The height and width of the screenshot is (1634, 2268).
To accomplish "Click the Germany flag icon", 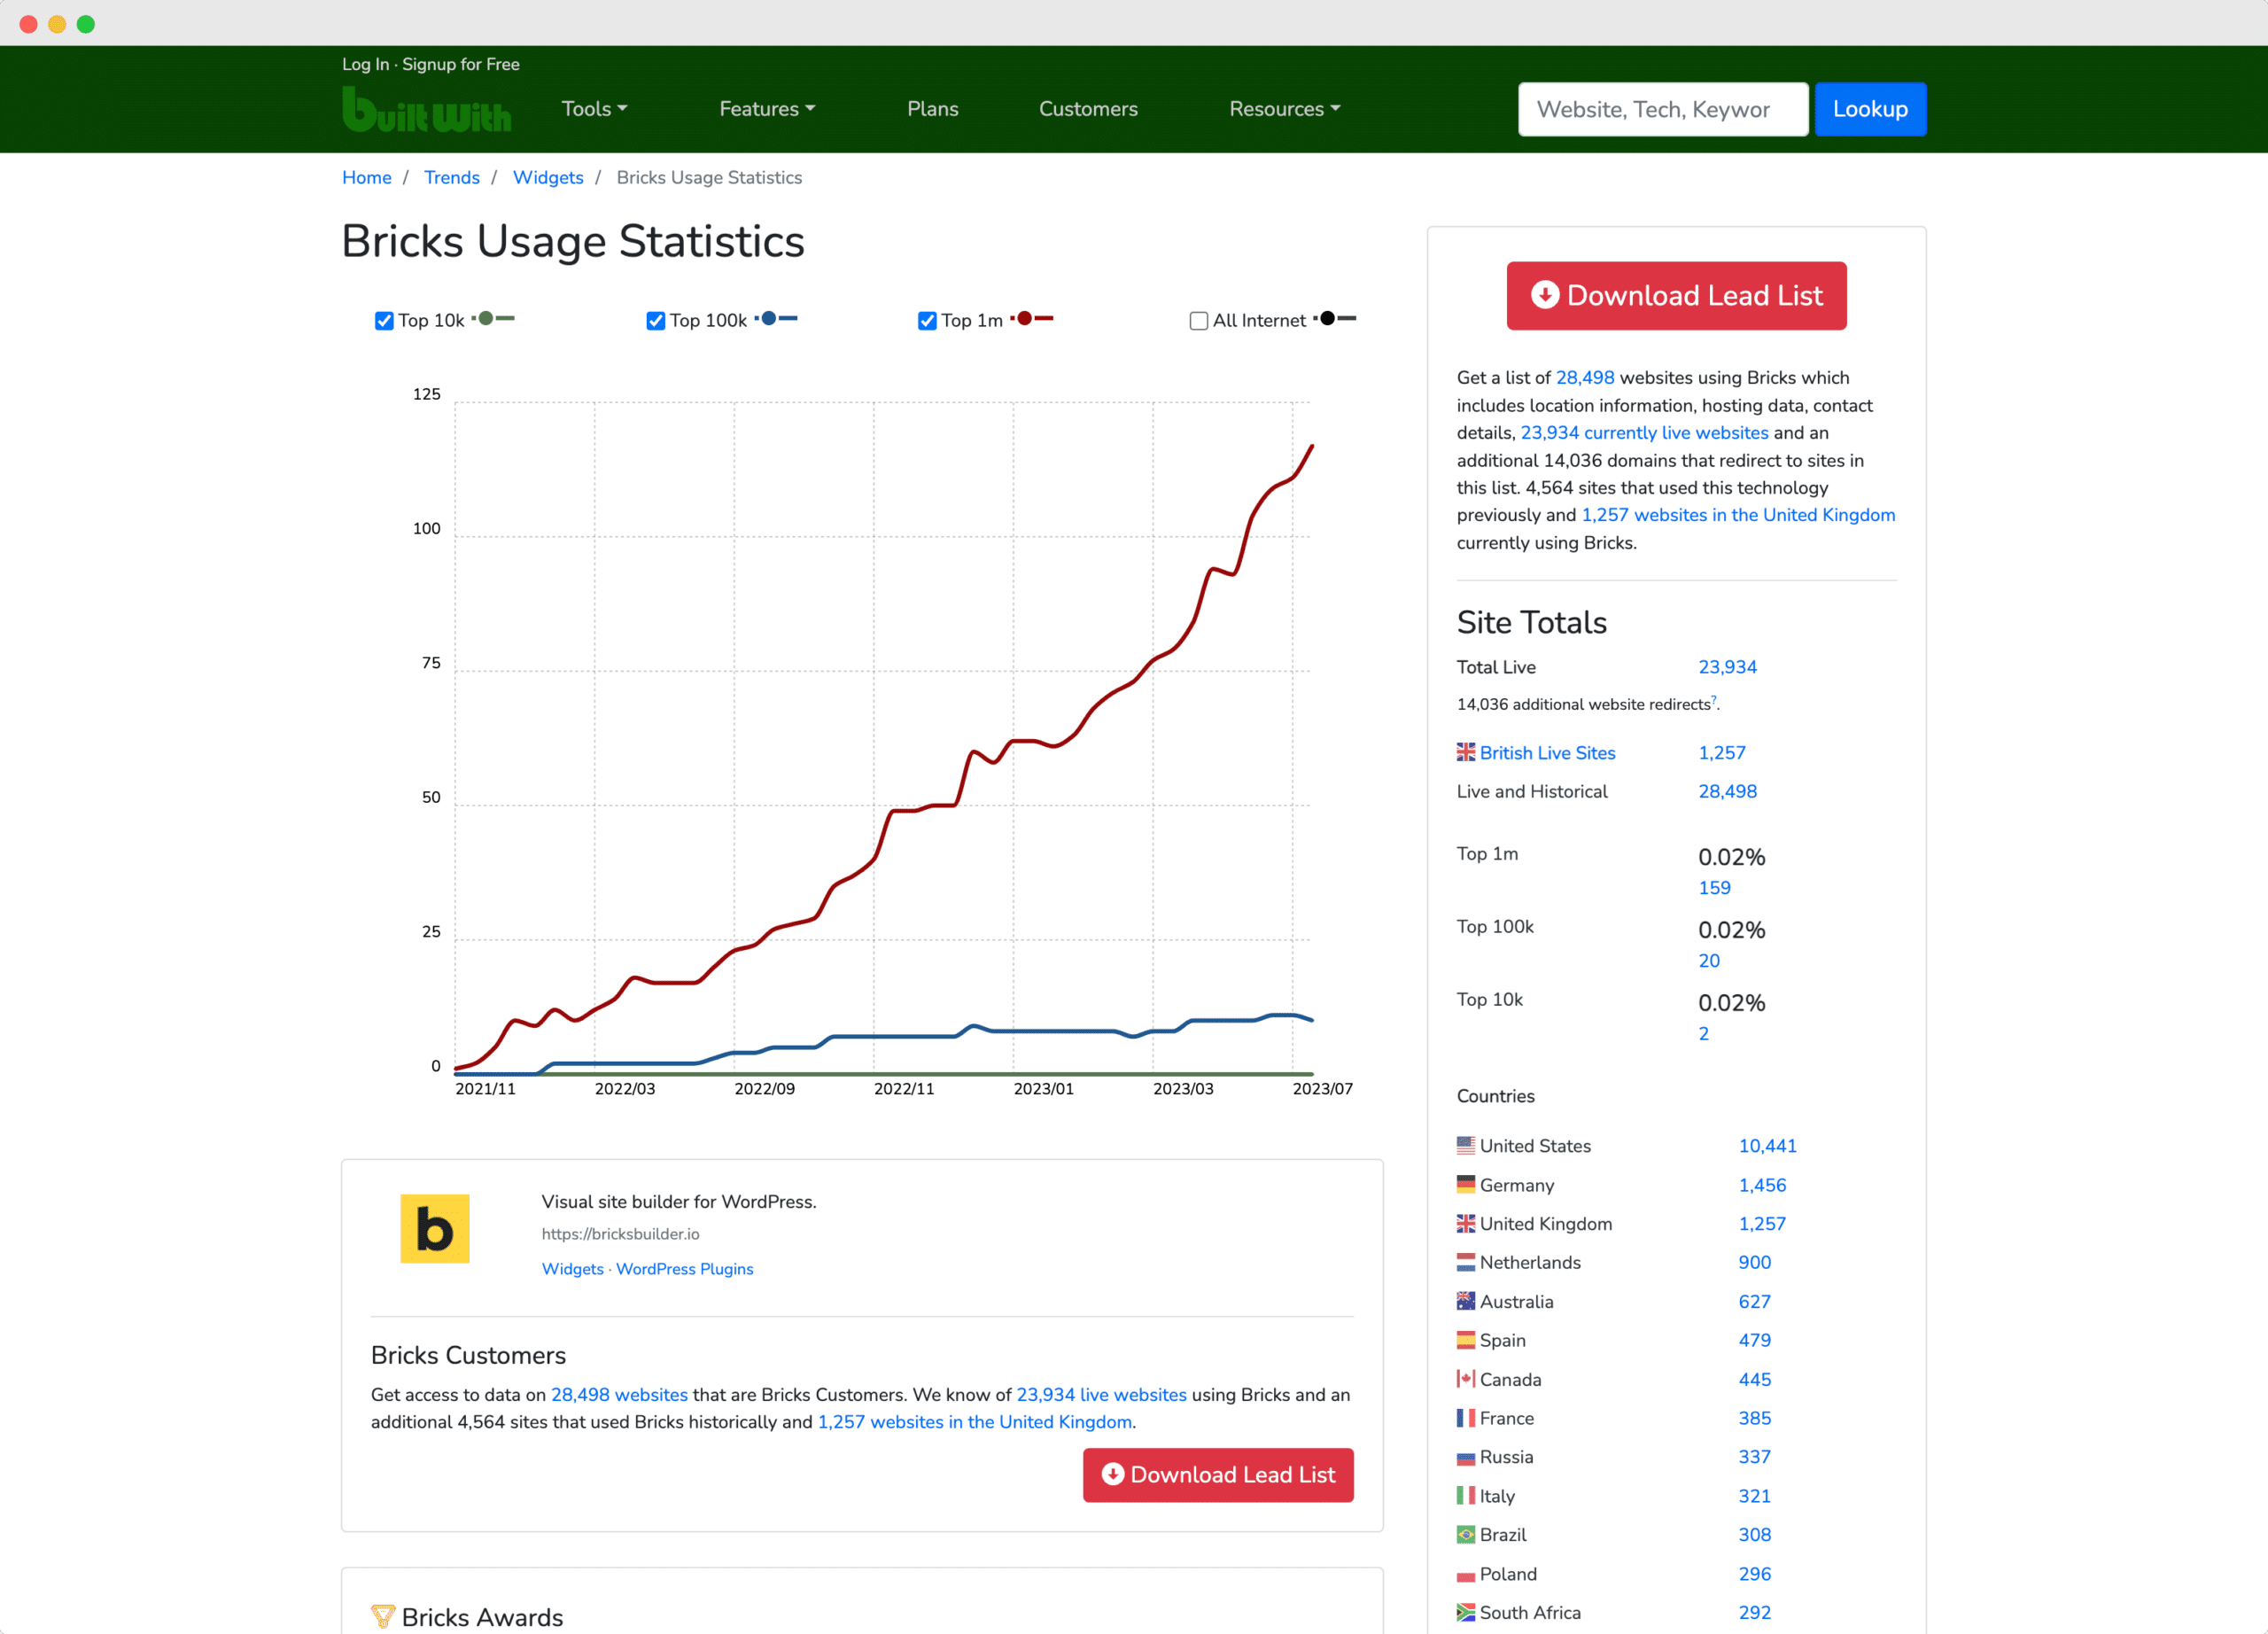I will [1465, 1184].
